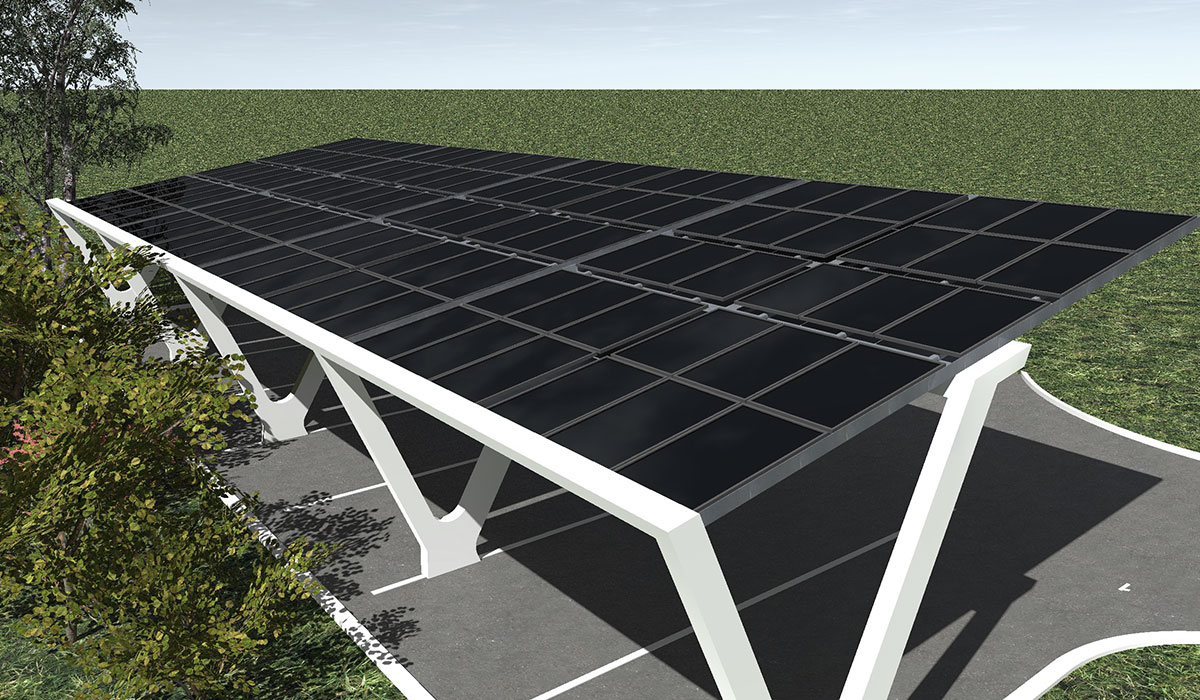Screen dimensions: 1200x700
Task: Click the solar panel nearest the front corner
Action: [x=720, y=460]
